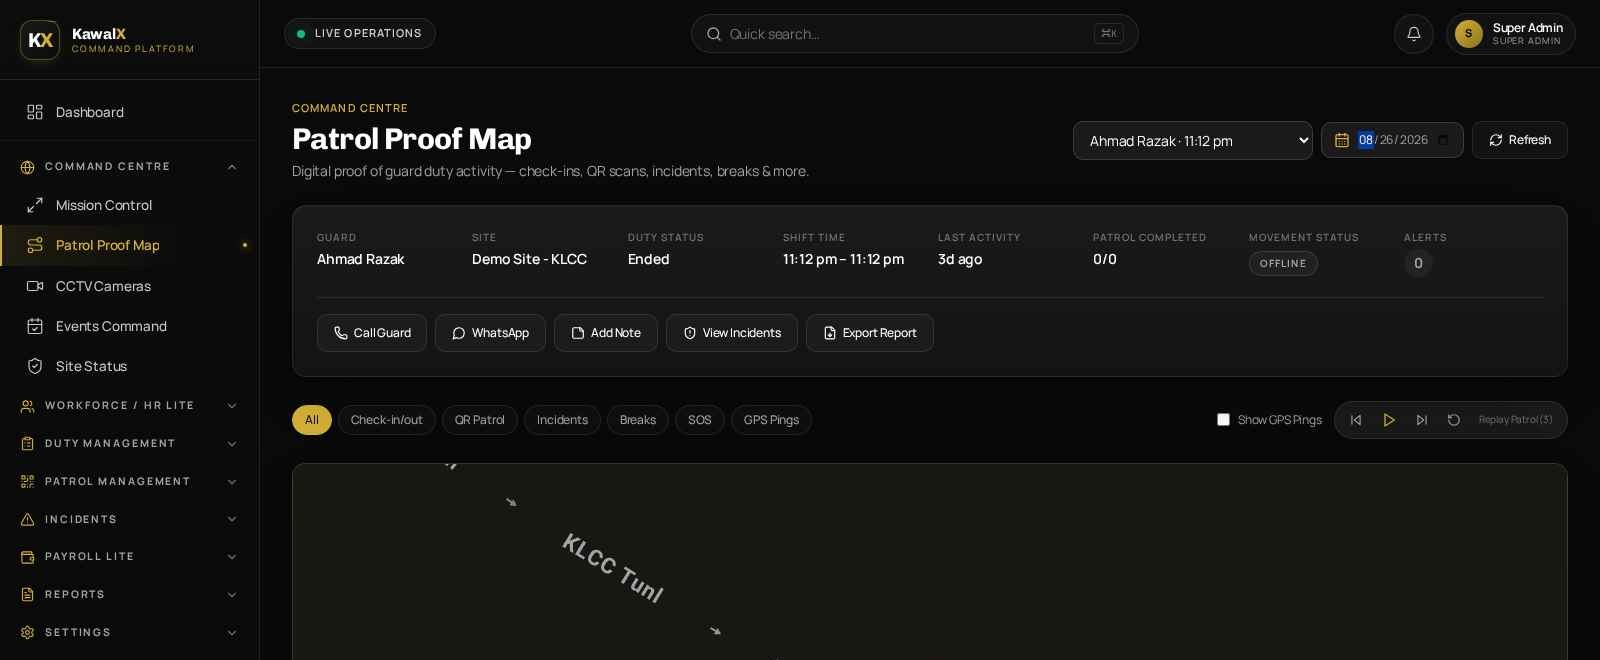Expand the Reports section
This screenshot has height=660, width=1600.
(232, 595)
